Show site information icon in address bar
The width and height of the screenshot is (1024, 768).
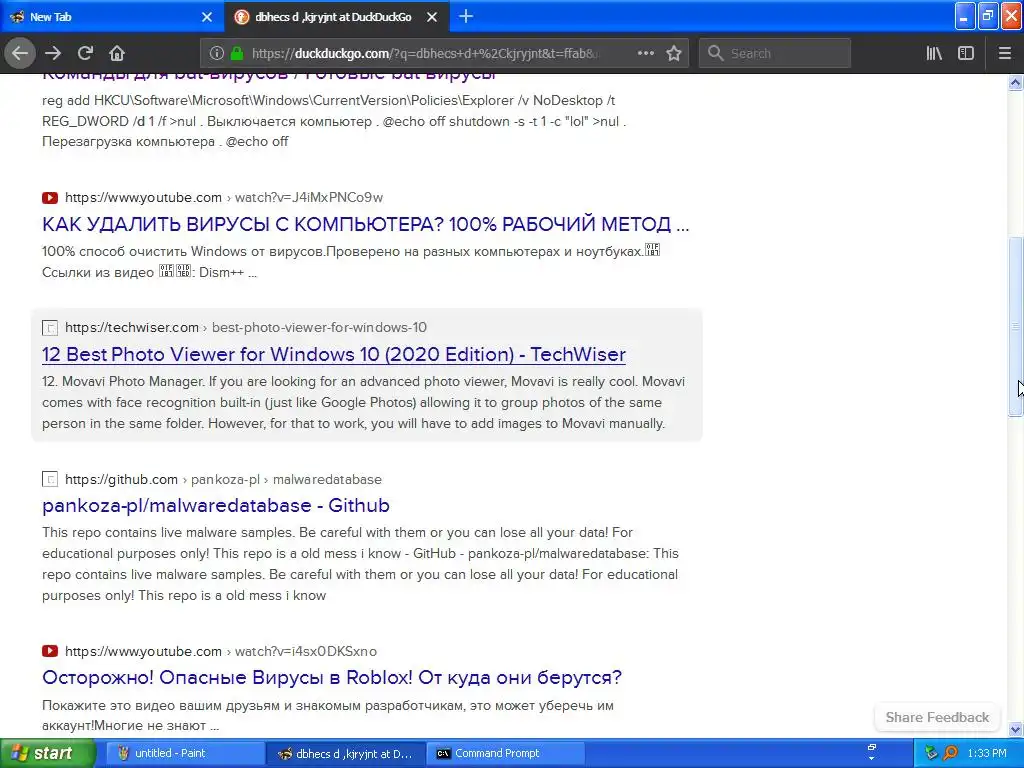click(217, 54)
